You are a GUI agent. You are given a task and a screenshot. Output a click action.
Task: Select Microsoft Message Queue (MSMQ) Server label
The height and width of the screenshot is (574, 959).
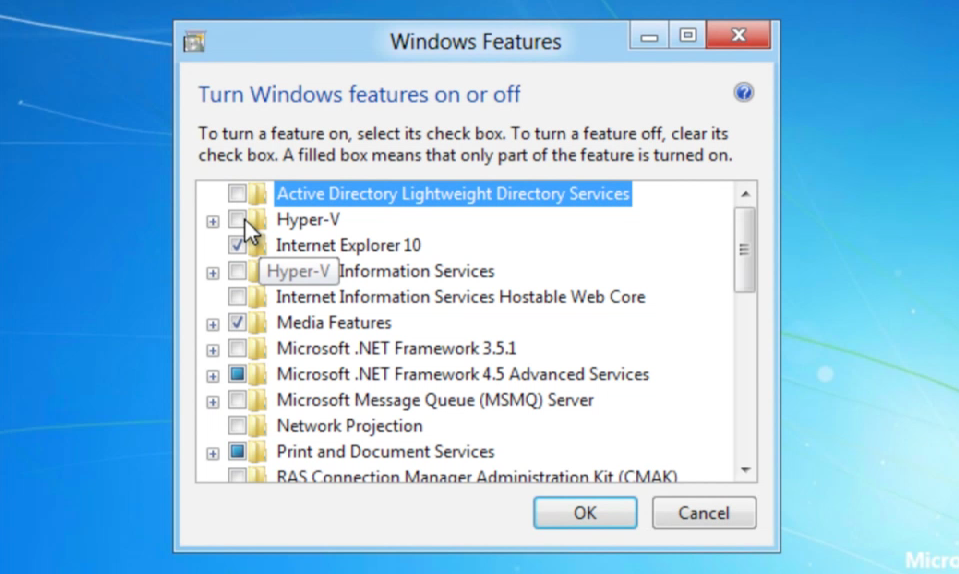435,400
